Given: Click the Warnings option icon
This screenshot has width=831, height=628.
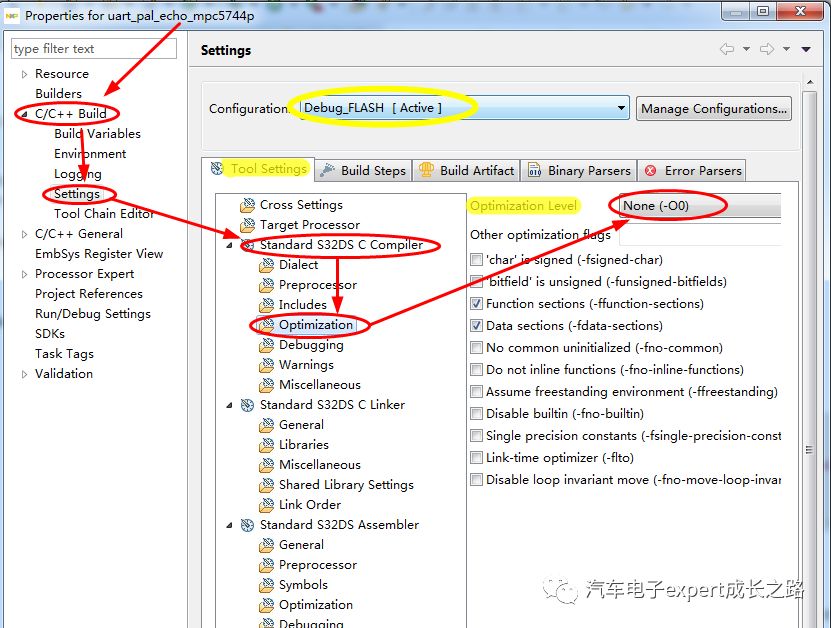Looking at the screenshot, I should pos(267,365).
